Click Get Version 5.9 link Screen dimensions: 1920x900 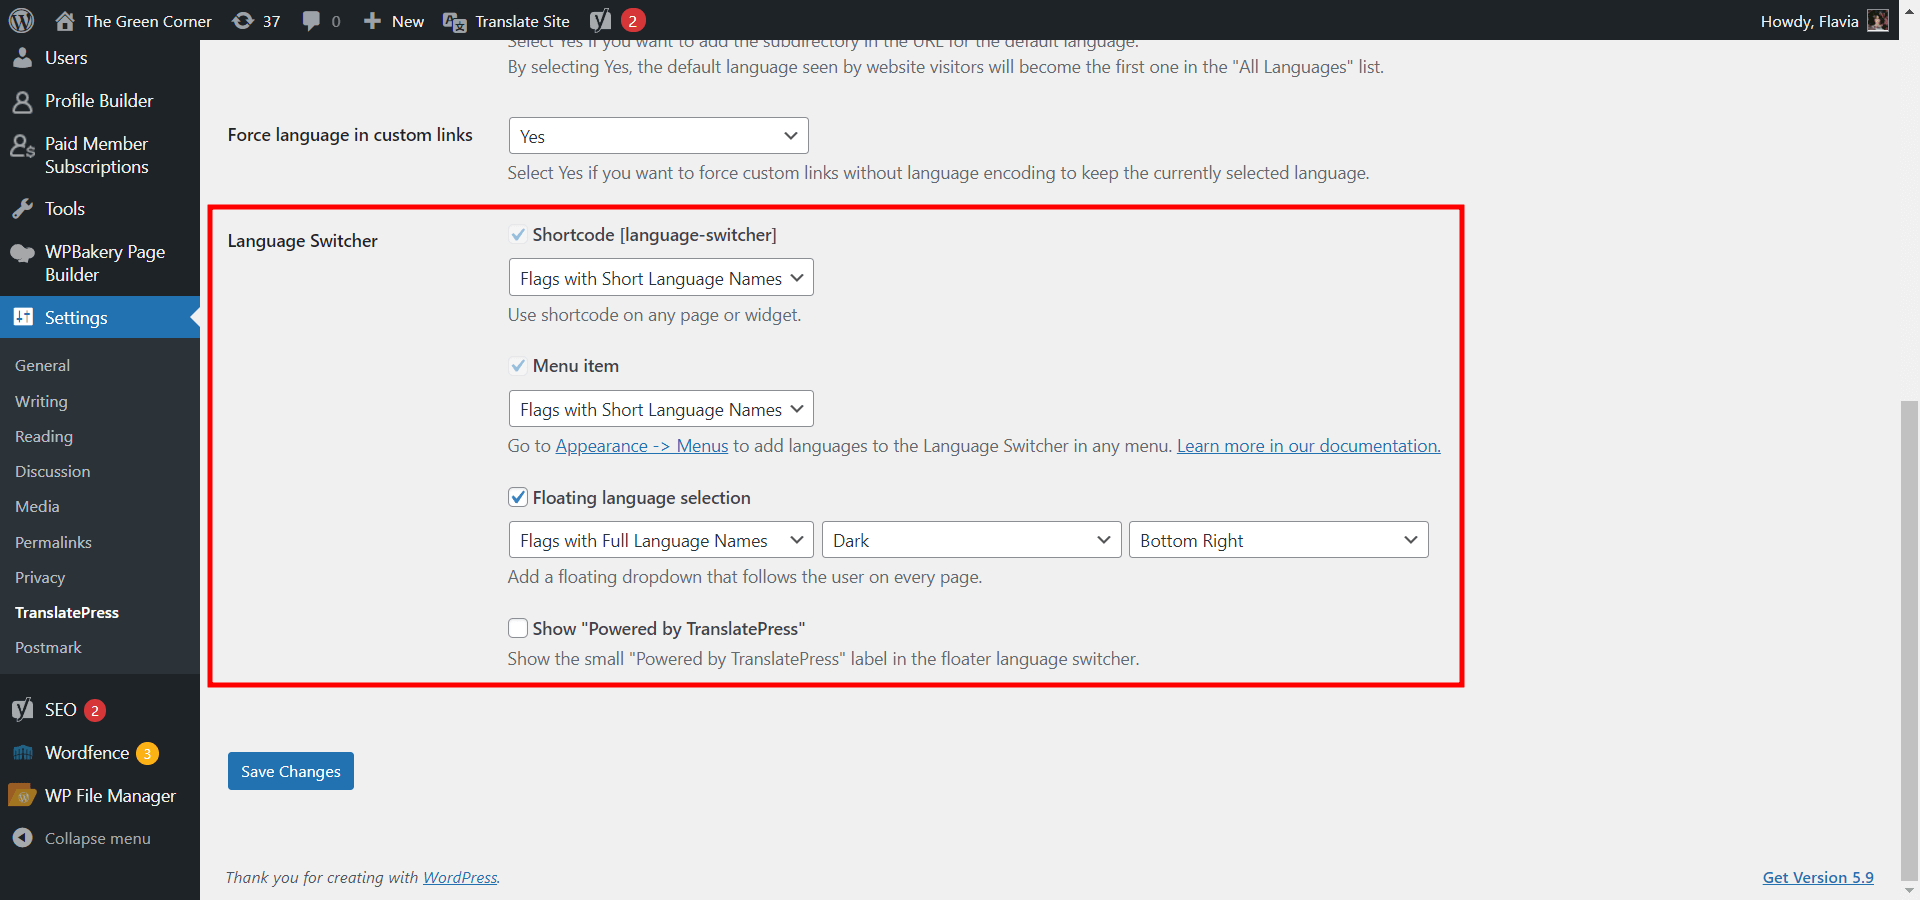tap(1818, 877)
